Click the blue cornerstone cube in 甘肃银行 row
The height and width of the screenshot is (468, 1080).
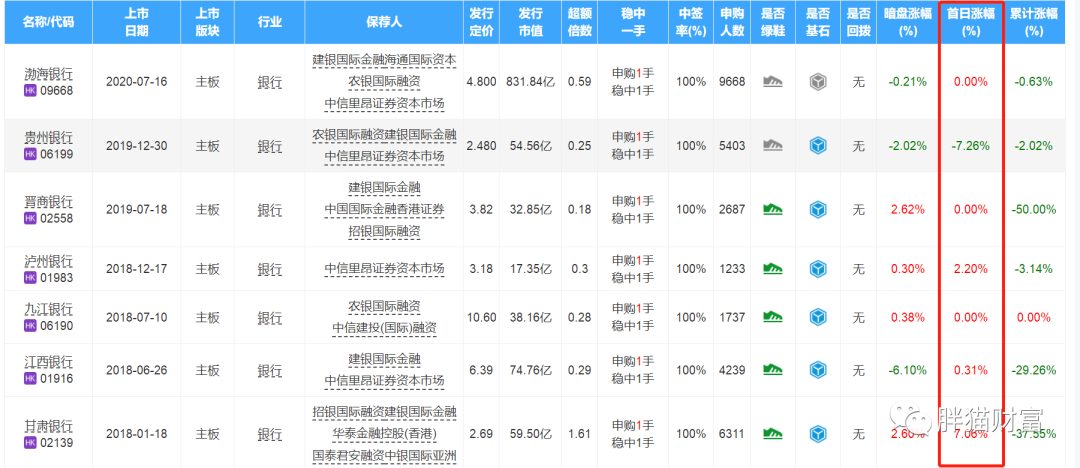pos(817,434)
